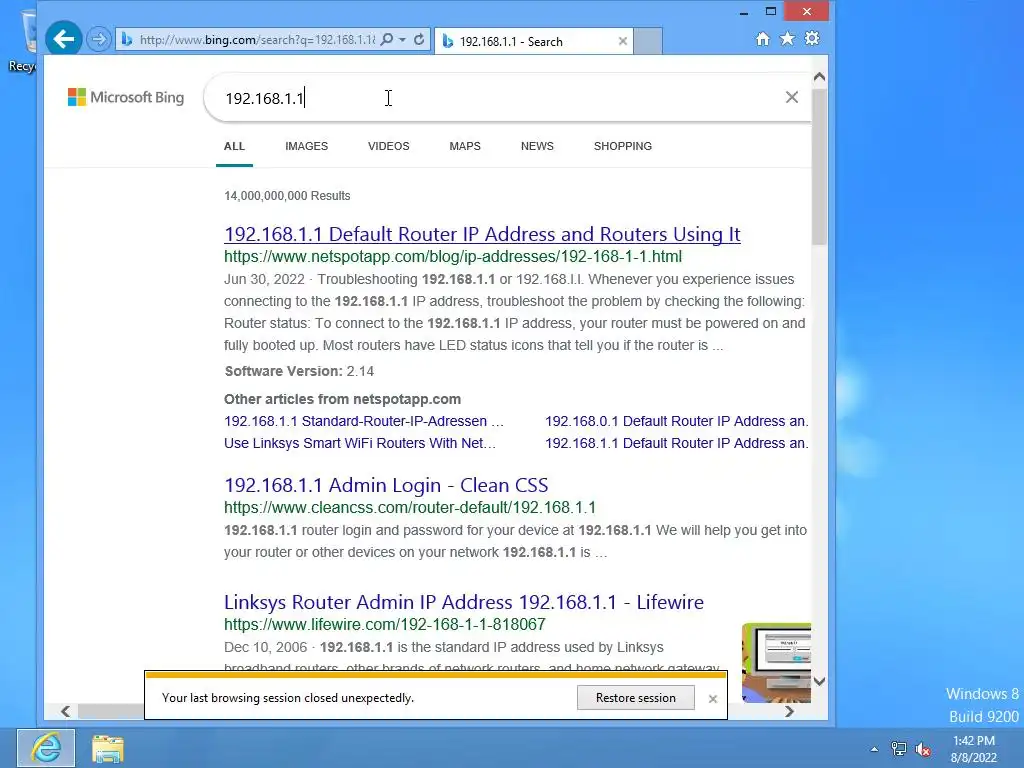
Task: Click the horizontal scrollbar right arrow
Action: pyautogui.click(x=790, y=711)
